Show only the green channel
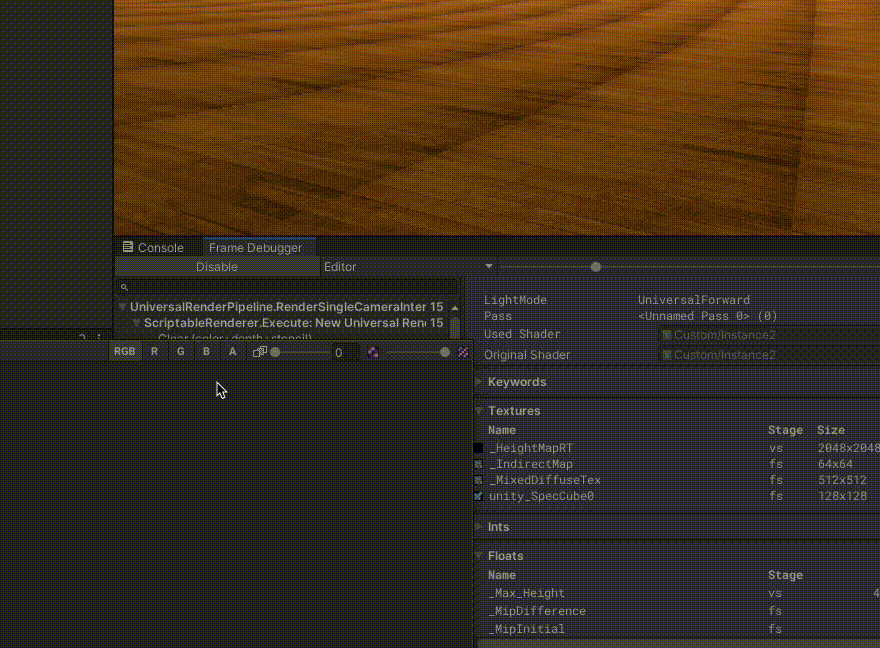 [x=180, y=351]
